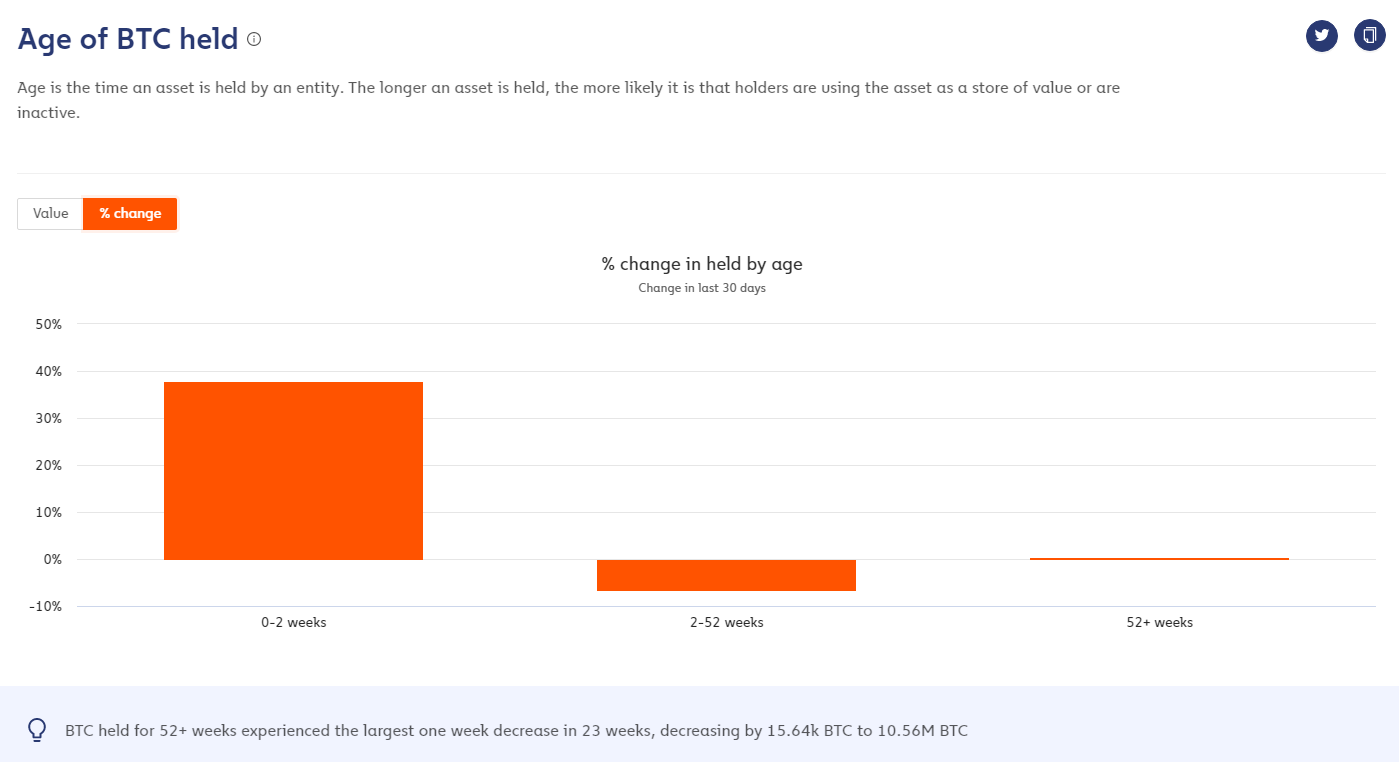Screen dimensions: 1399x762
Task: Click the Age of BTC held heading
Action: (x=128, y=39)
